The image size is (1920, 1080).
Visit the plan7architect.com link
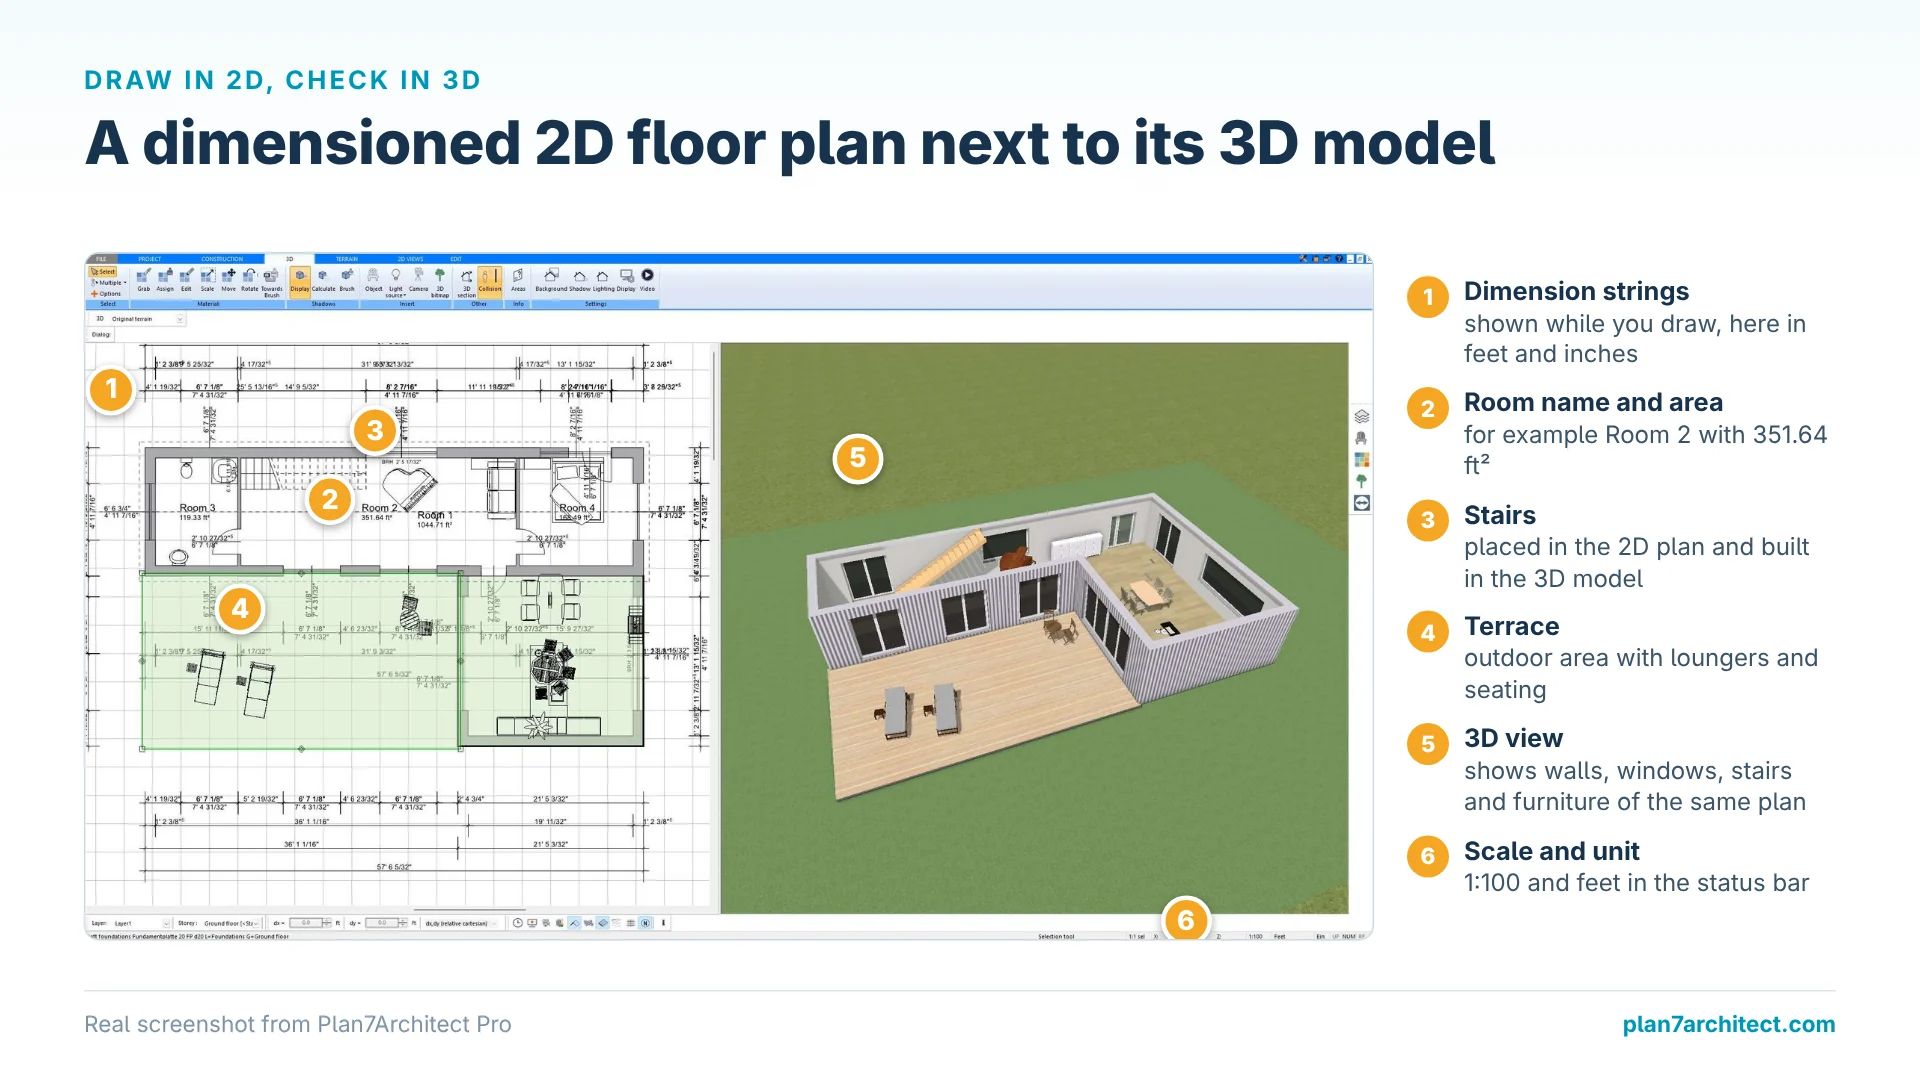[1728, 1024]
